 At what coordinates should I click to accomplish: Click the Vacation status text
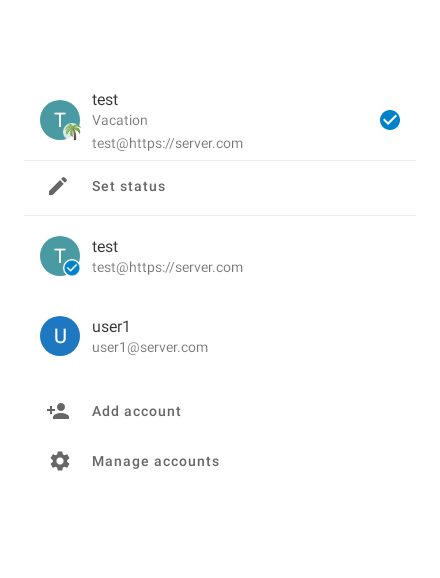[120, 121]
